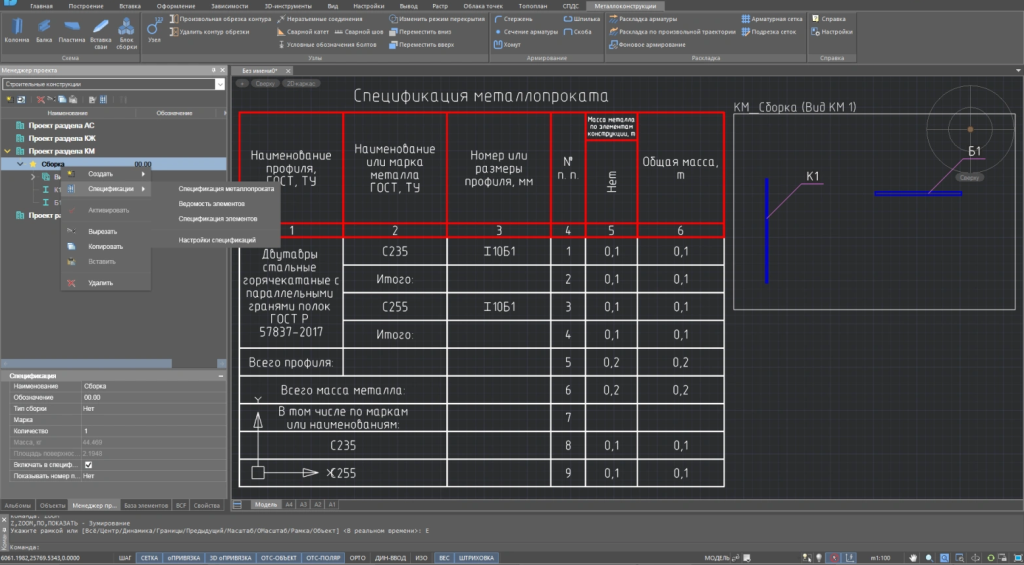Toggle ОРТО mode in status bar
The width and height of the screenshot is (1024, 565).
pyautogui.click(x=357, y=557)
